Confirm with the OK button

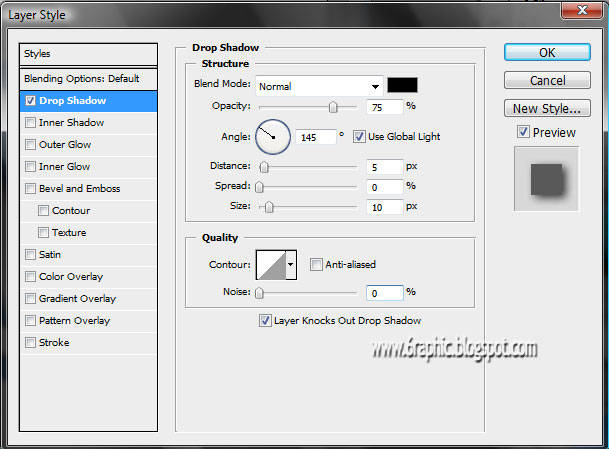tap(547, 52)
